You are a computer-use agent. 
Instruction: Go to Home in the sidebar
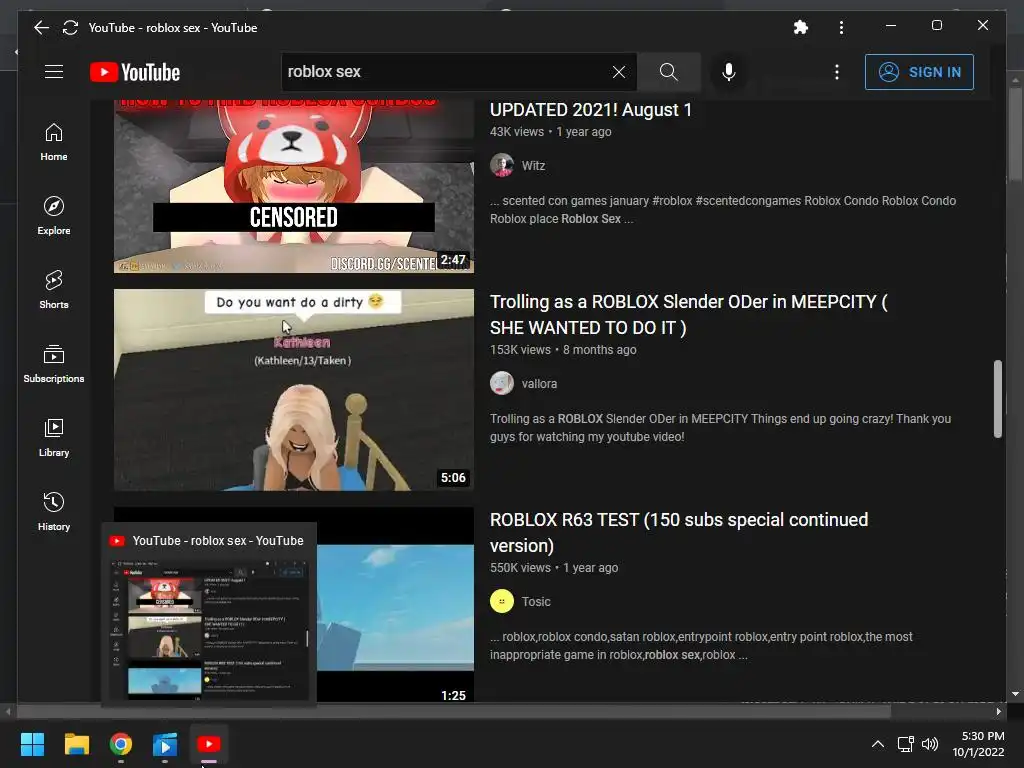click(x=54, y=142)
